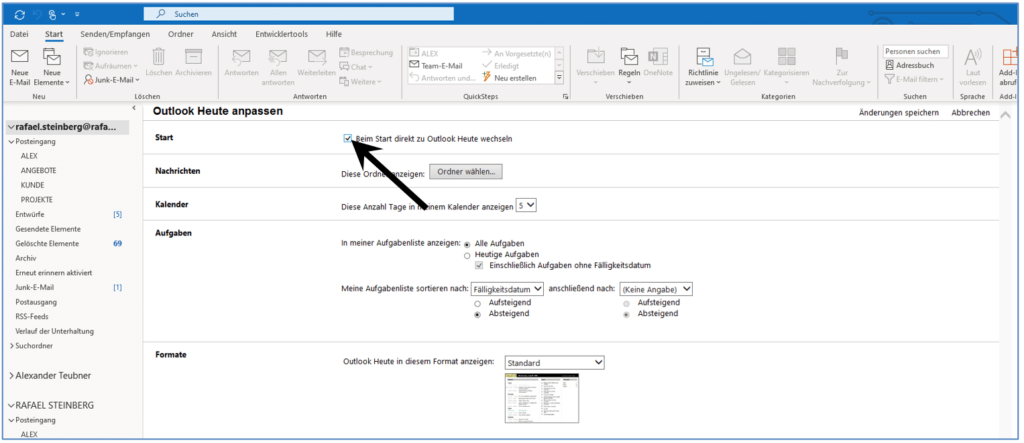
Task: Open the calendar days count dropdown
Action: click(x=526, y=205)
